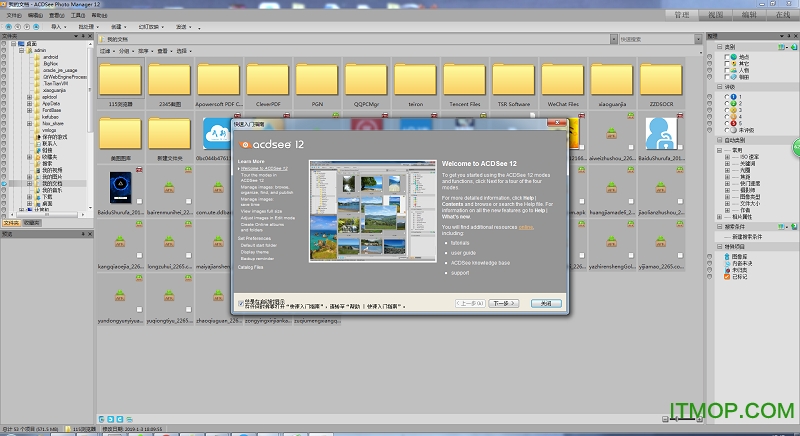The image size is (800, 436).
Task: Open the xiaoguanjia folder thumbnail
Action: pyautogui.click(x=612, y=79)
